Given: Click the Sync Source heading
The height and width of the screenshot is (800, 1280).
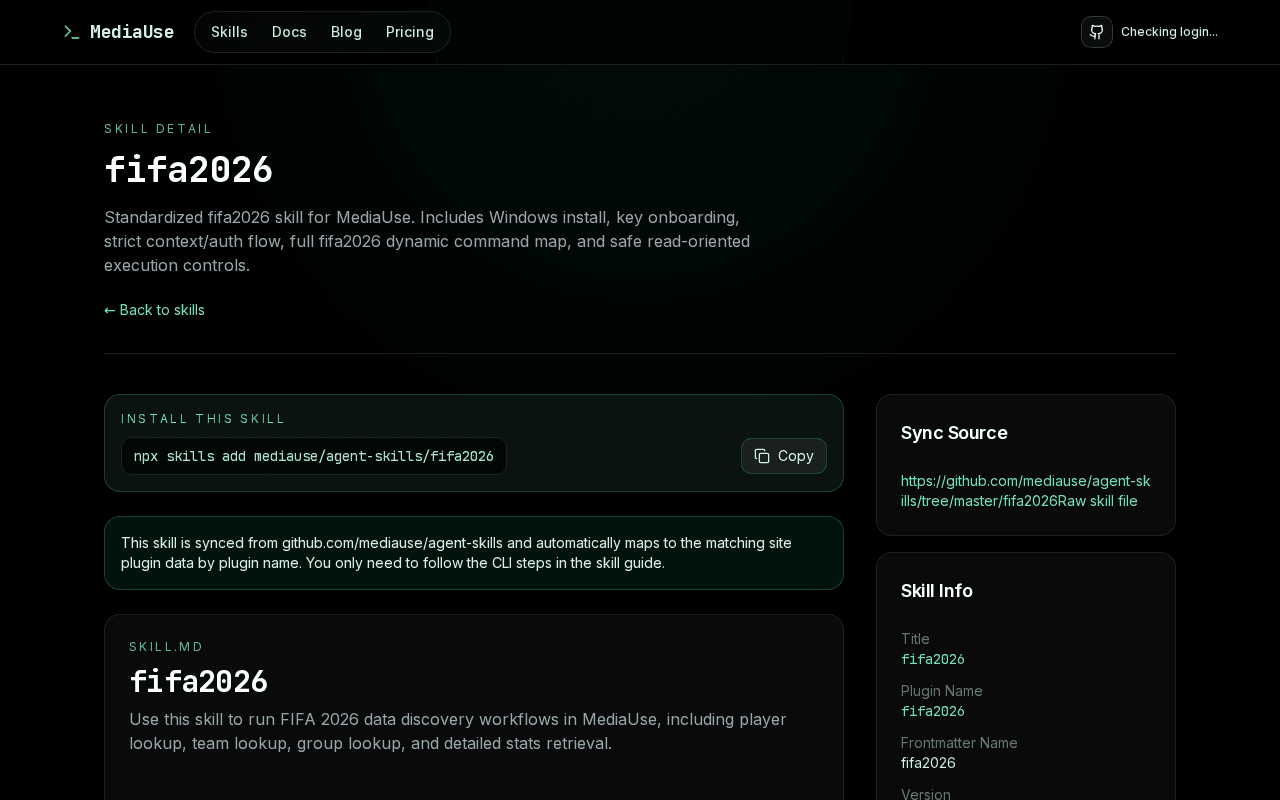Looking at the screenshot, I should click(x=954, y=433).
